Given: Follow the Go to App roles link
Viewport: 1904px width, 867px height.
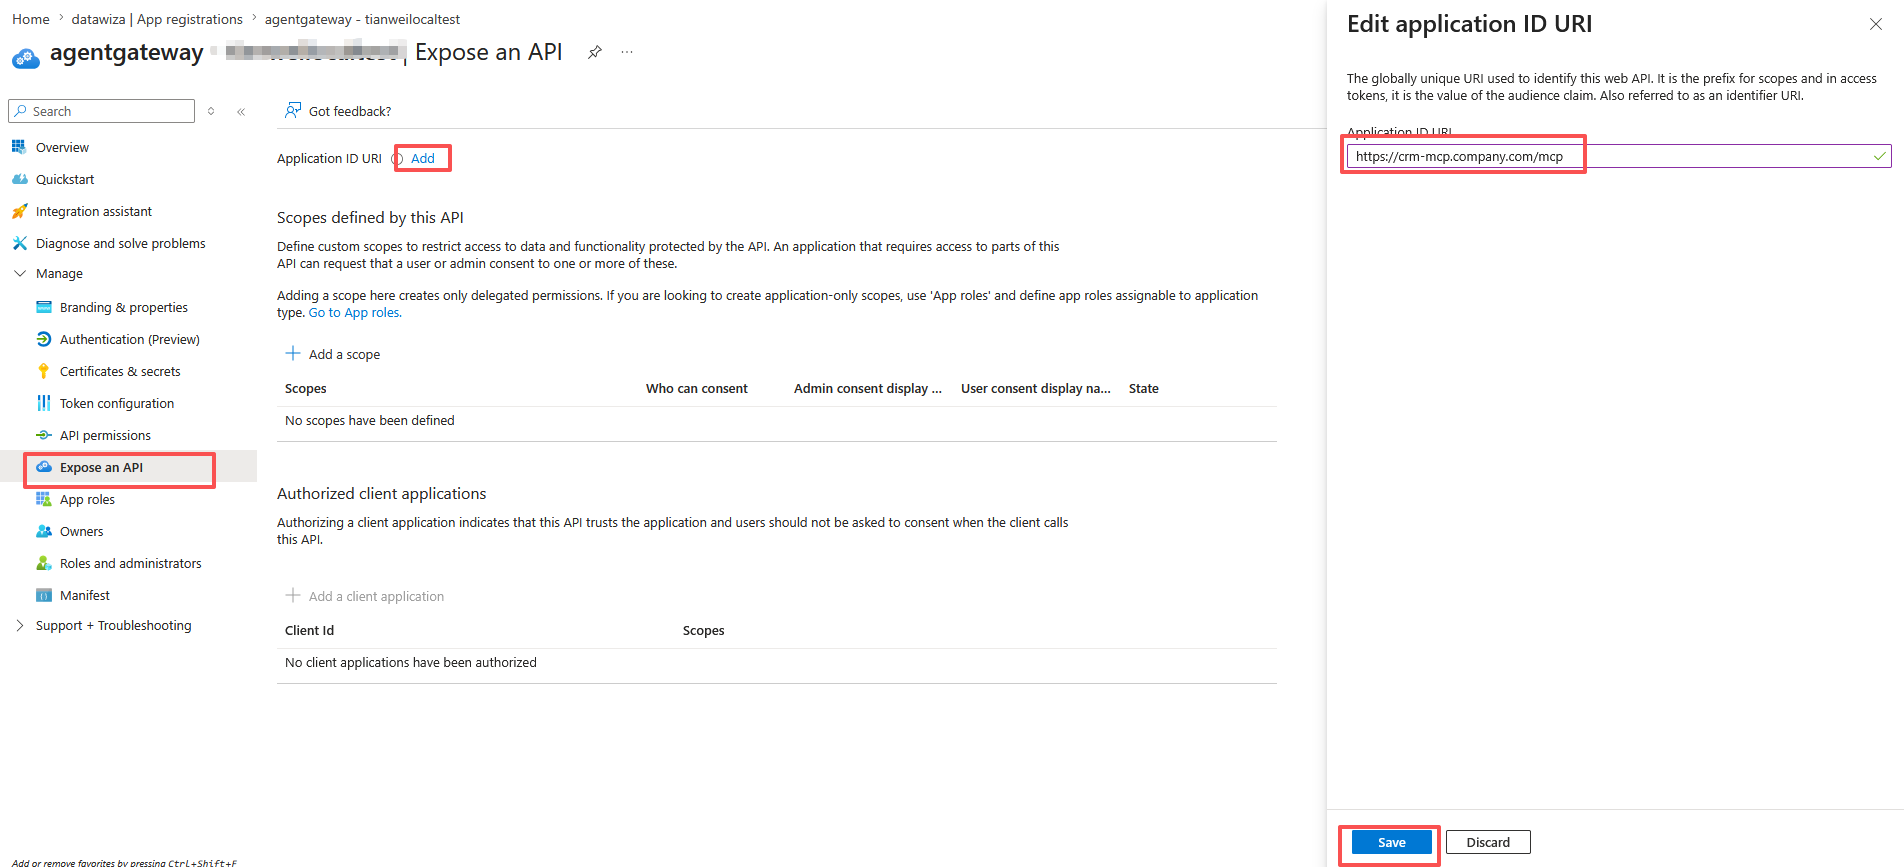Looking at the screenshot, I should click(x=355, y=313).
